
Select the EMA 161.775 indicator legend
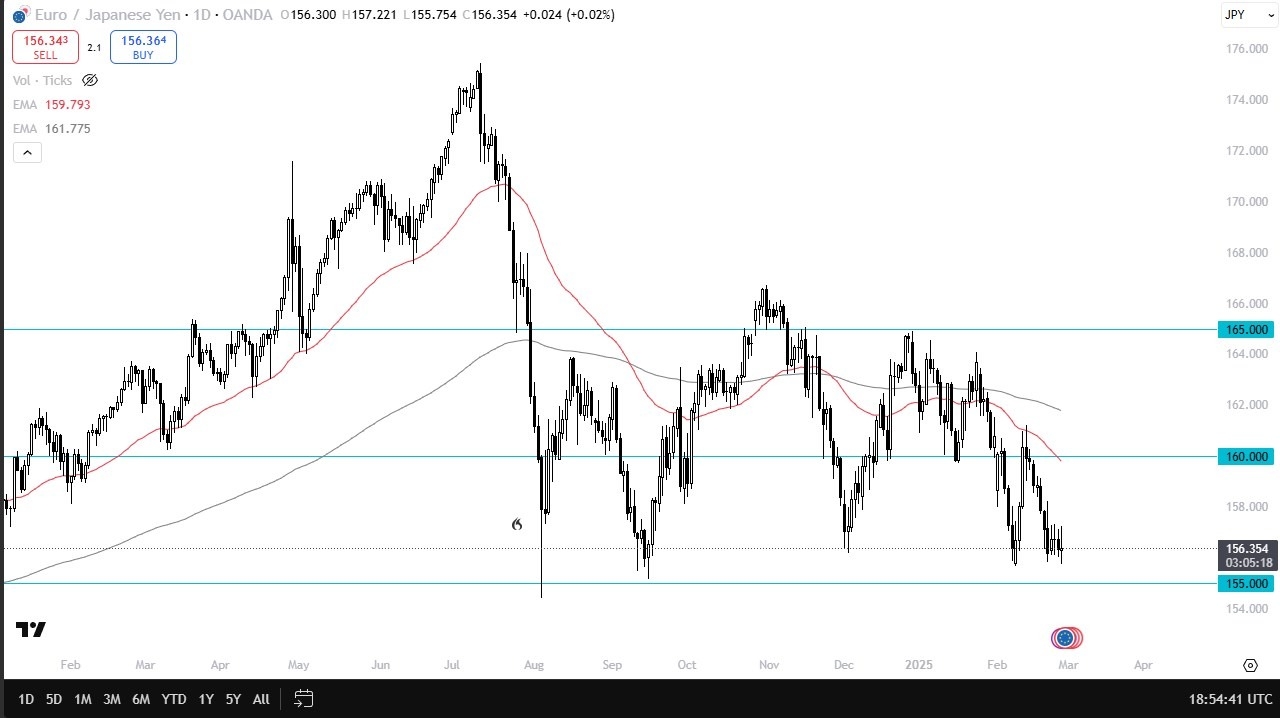coord(52,128)
